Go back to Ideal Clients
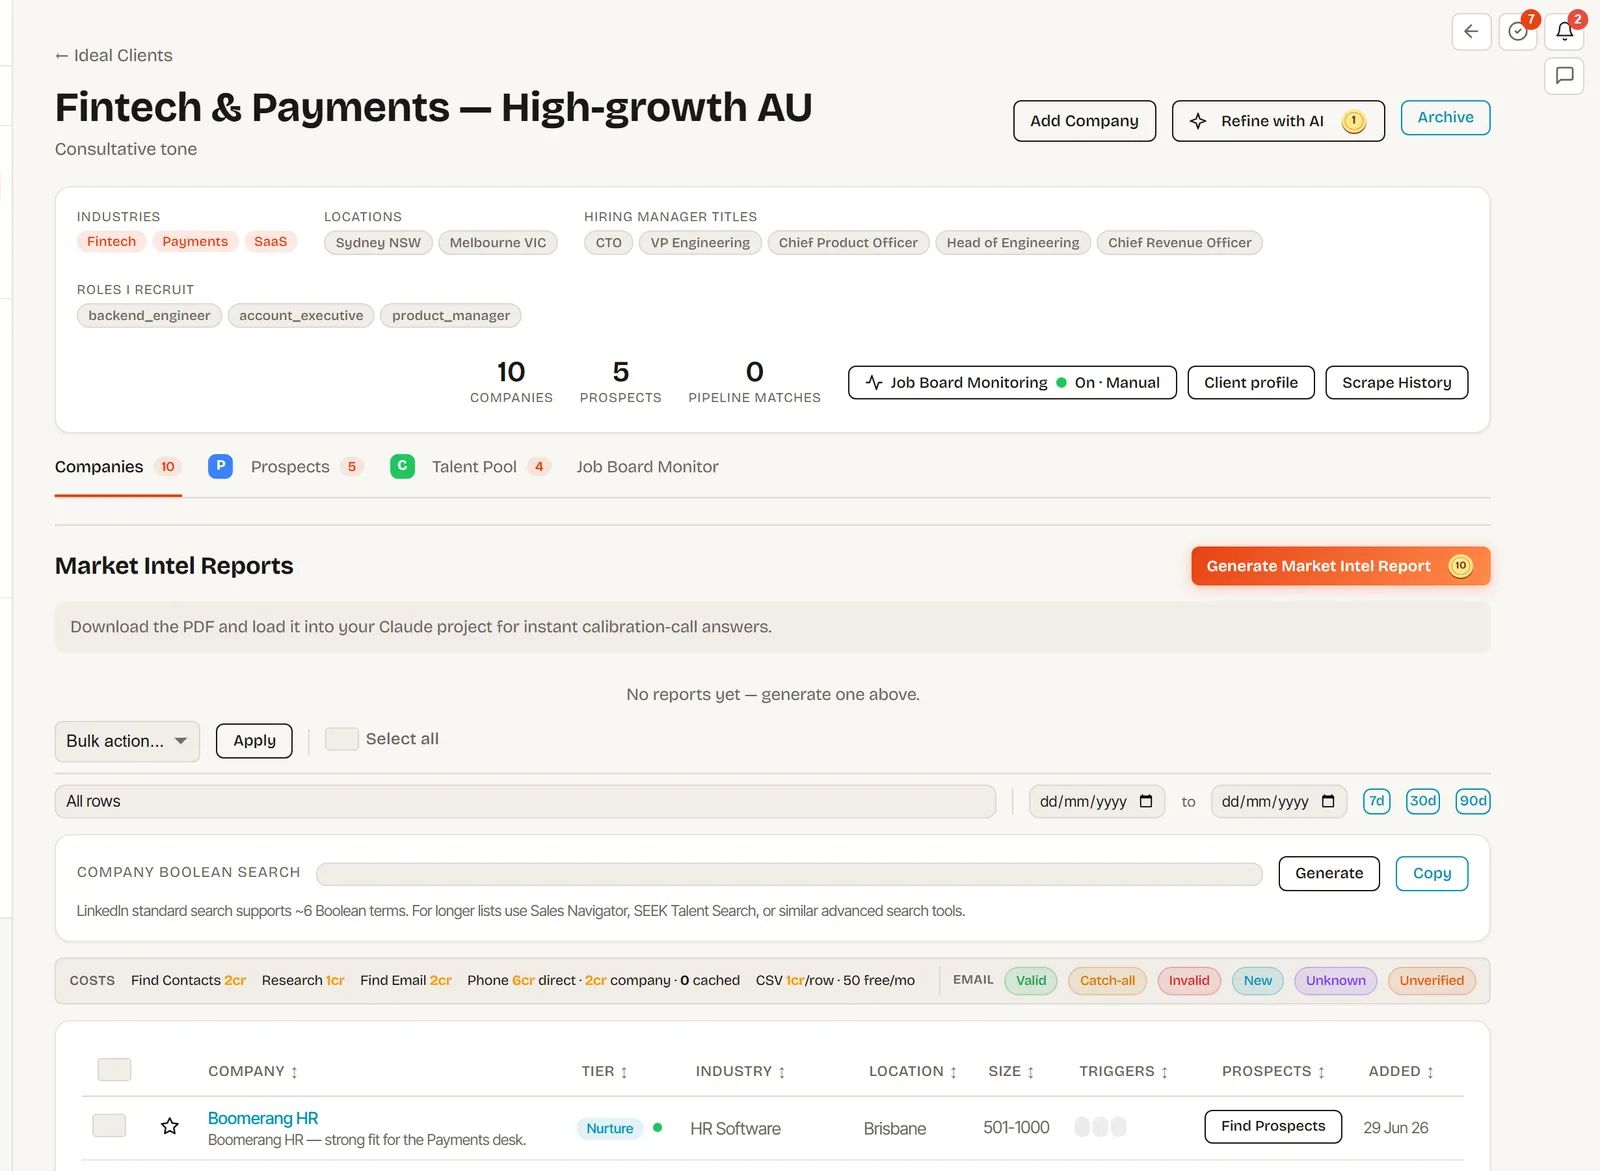 tap(113, 56)
